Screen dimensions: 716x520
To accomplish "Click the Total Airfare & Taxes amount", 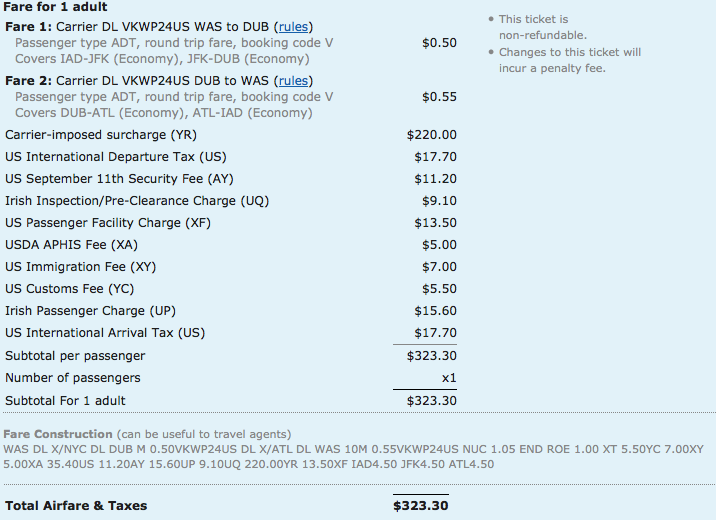I will point(421,506).
